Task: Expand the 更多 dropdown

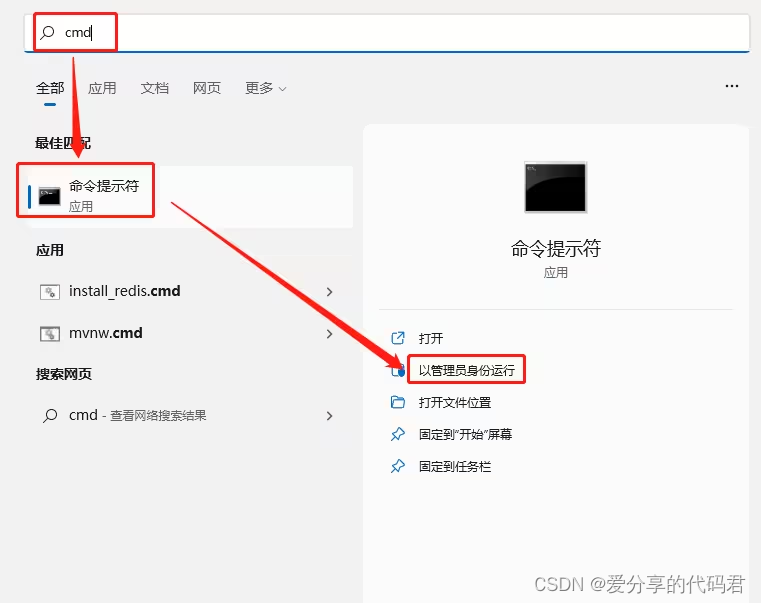Action: 265,88
